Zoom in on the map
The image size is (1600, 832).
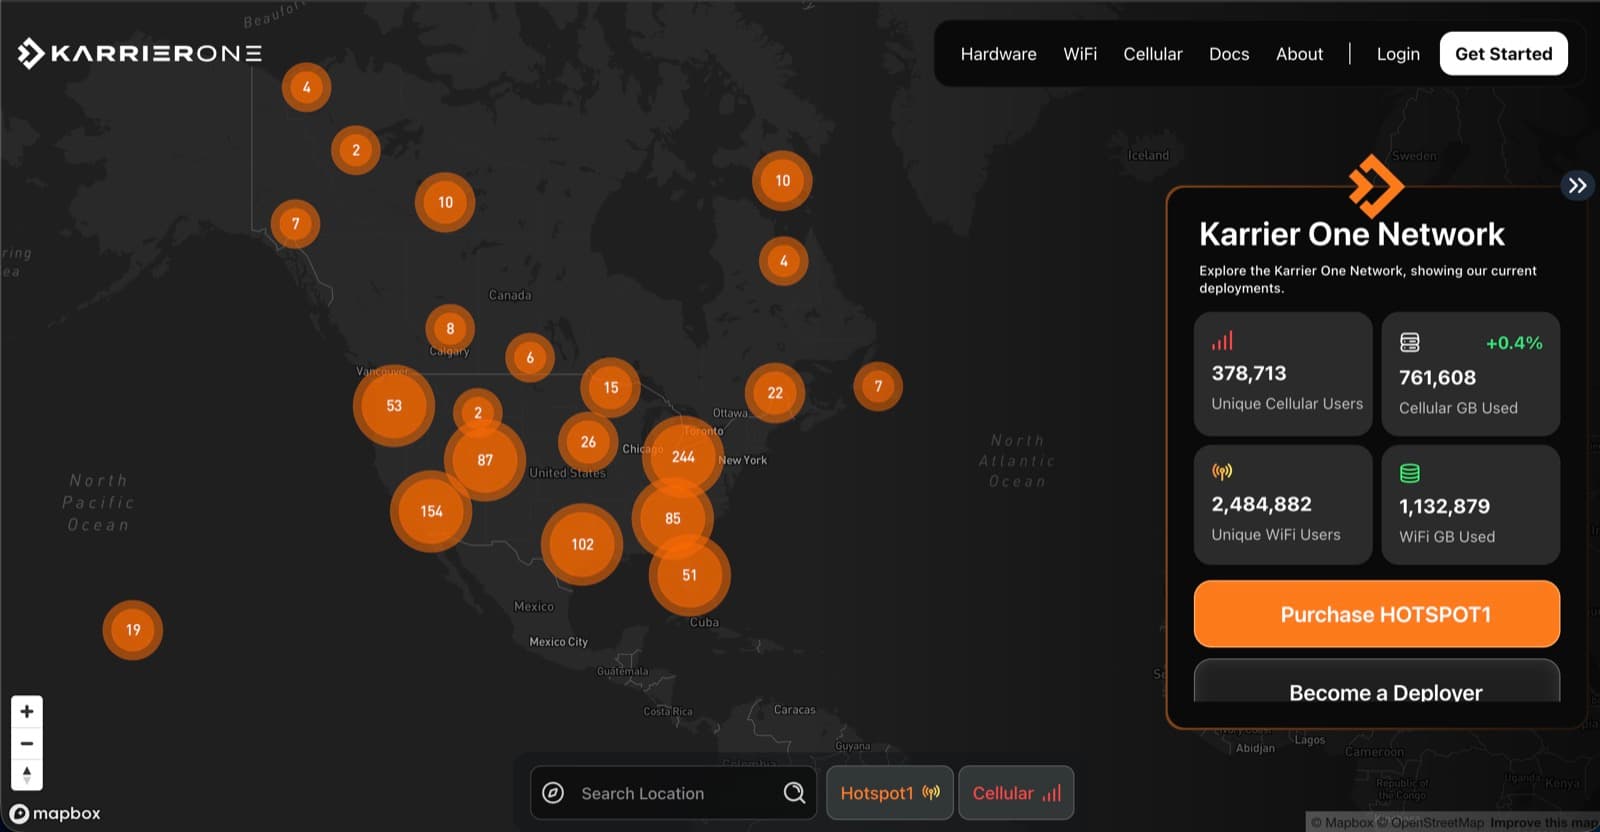pyautogui.click(x=27, y=711)
